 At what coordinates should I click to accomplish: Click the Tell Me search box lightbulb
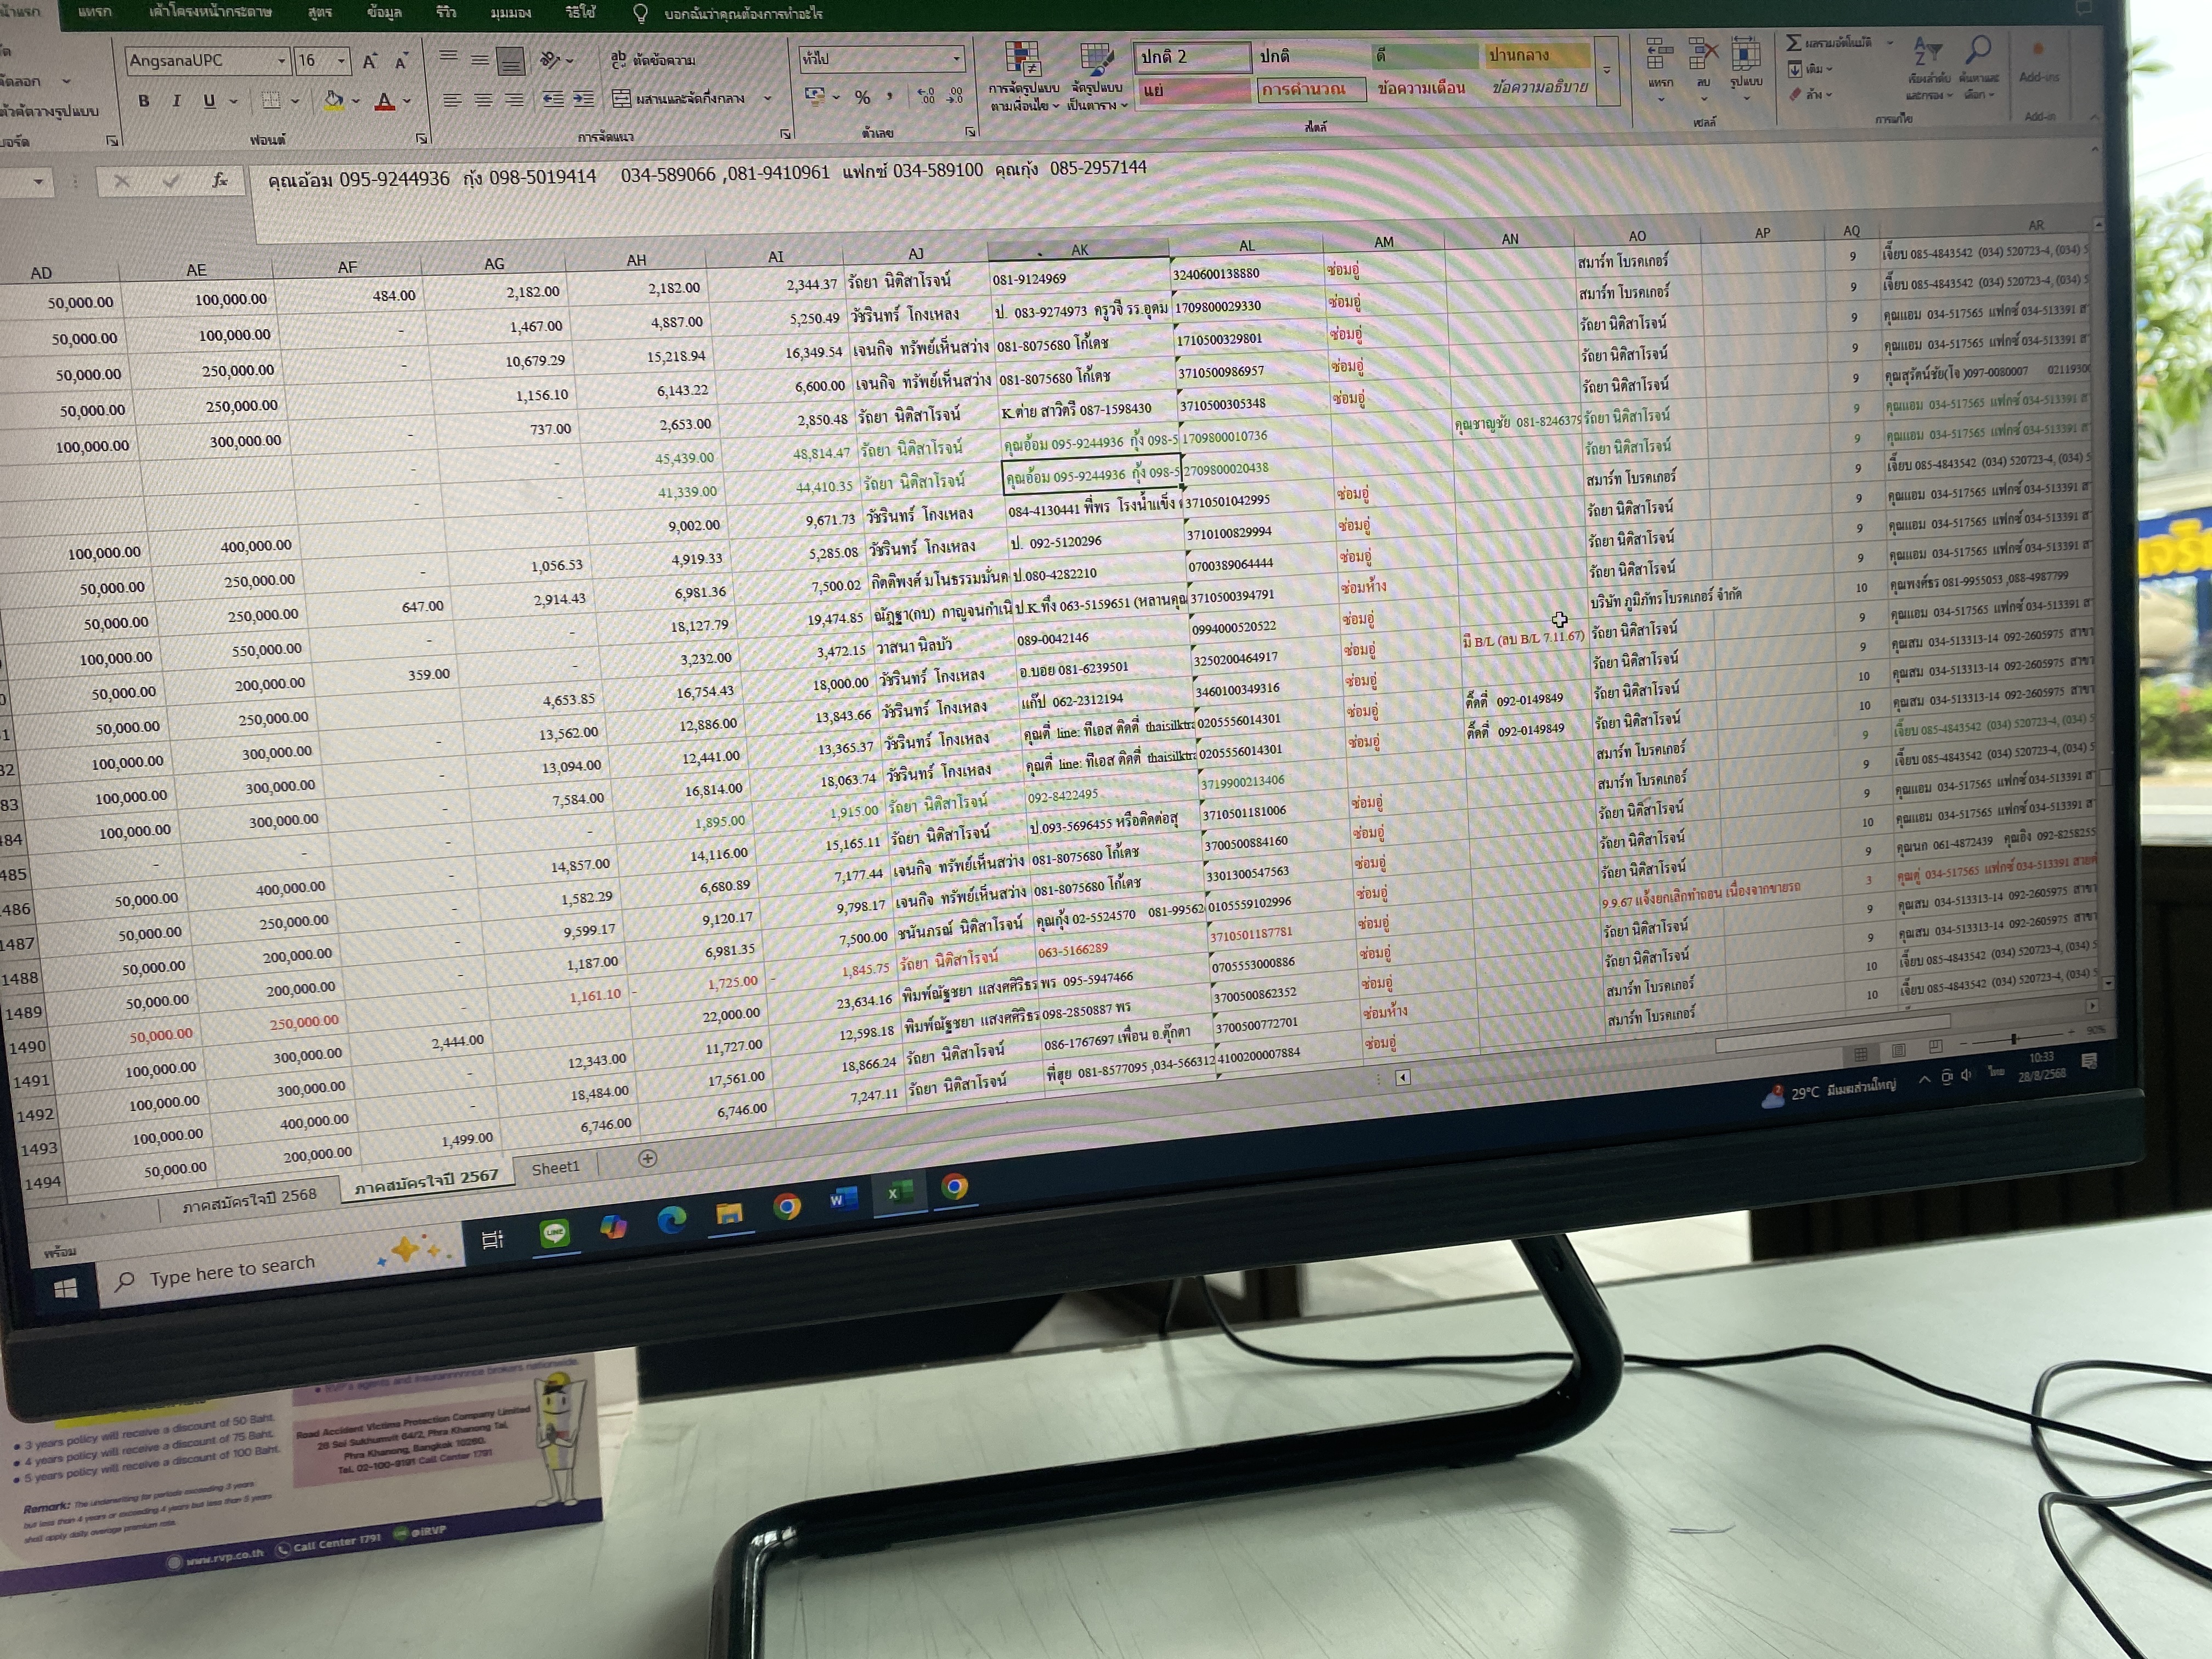coord(641,13)
